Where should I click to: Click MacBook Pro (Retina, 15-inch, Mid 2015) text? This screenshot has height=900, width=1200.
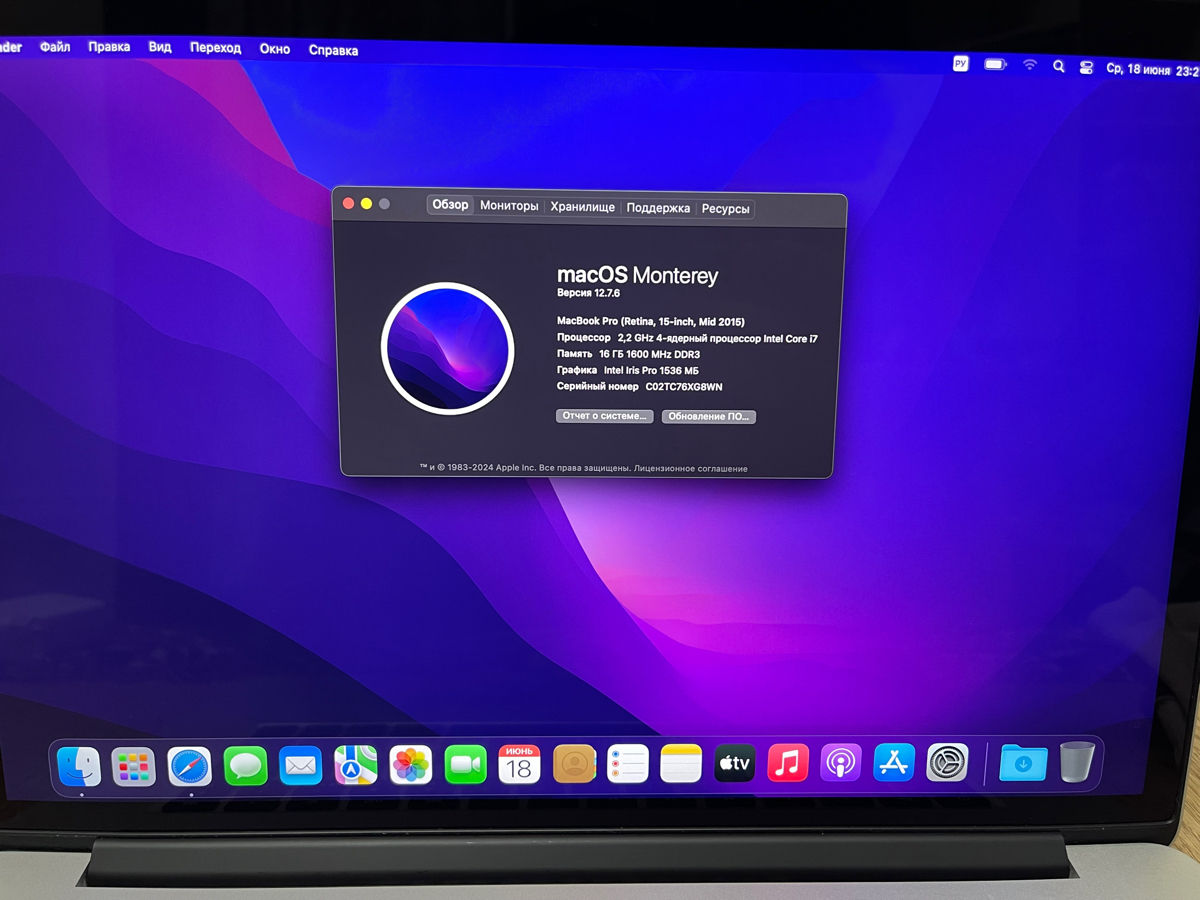coord(651,322)
